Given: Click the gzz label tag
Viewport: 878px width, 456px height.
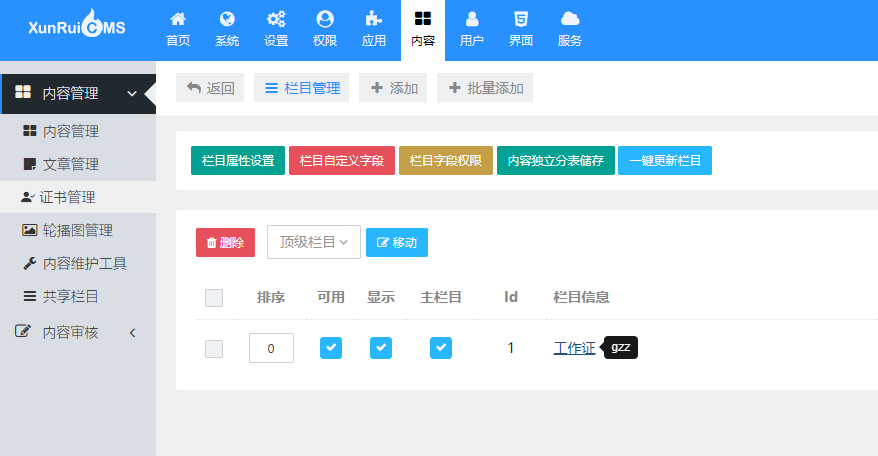Looking at the screenshot, I should (620, 347).
